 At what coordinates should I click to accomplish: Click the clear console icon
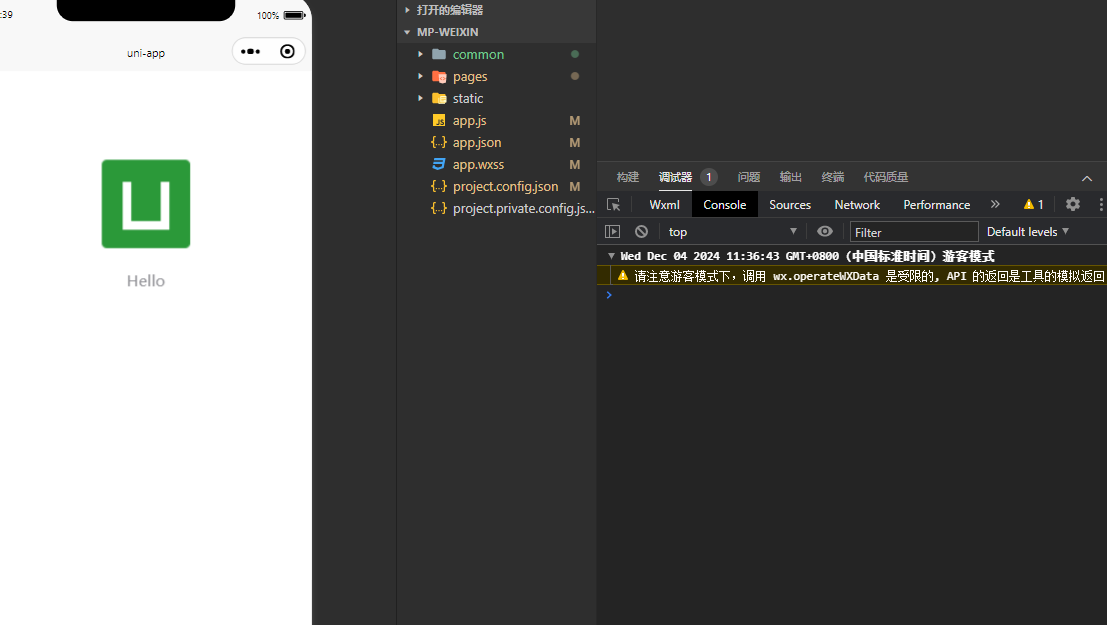coord(641,231)
